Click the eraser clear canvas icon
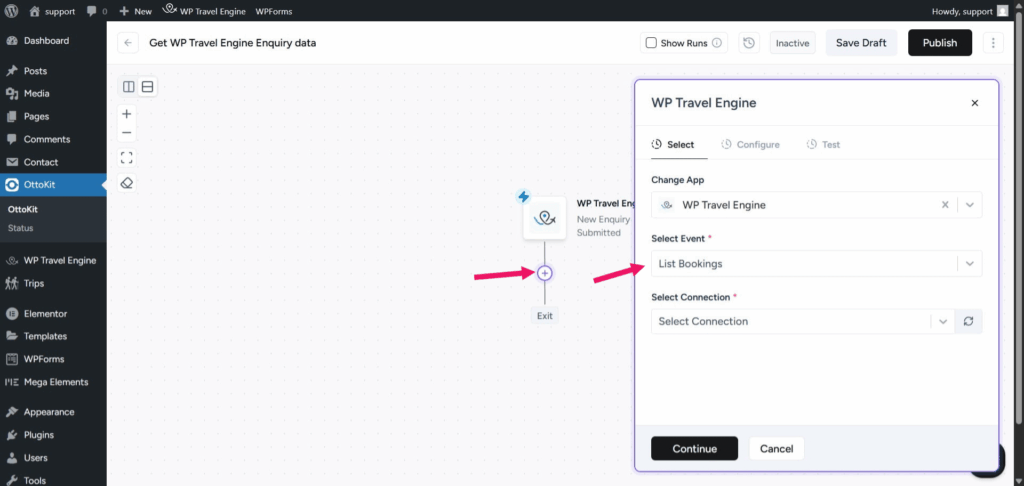Image resolution: width=1024 pixels, height=486 pixels. [x=127, y=183]
